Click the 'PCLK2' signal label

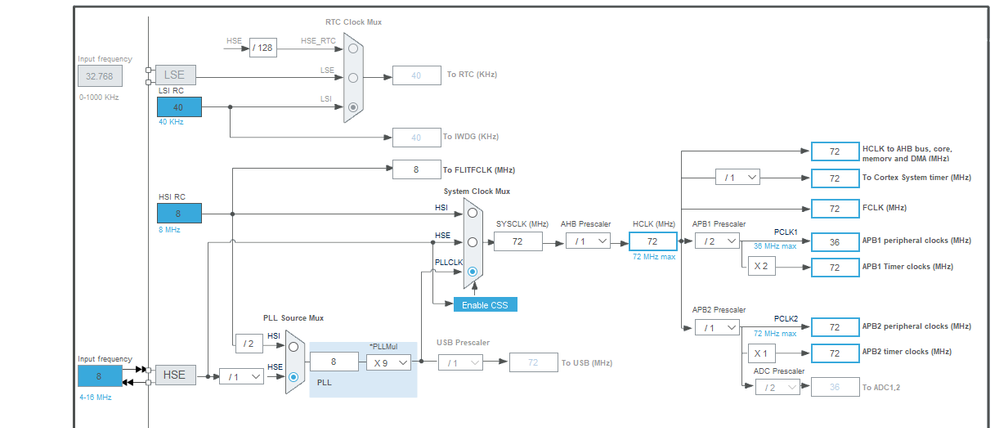pos(786,318)
